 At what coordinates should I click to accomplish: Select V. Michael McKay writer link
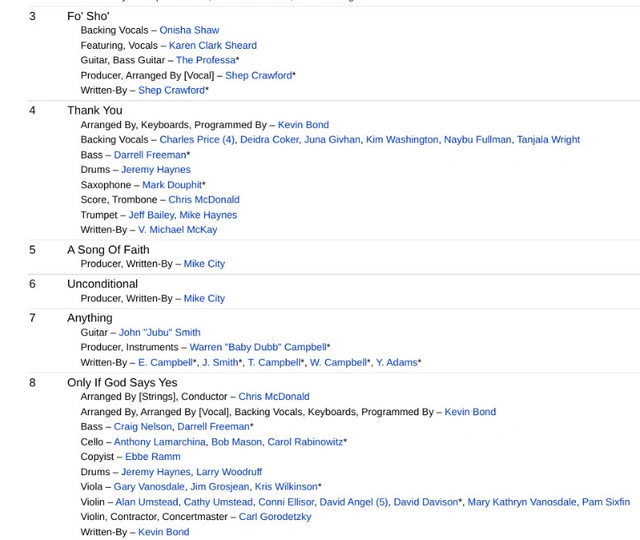click(x=177, y=230)
